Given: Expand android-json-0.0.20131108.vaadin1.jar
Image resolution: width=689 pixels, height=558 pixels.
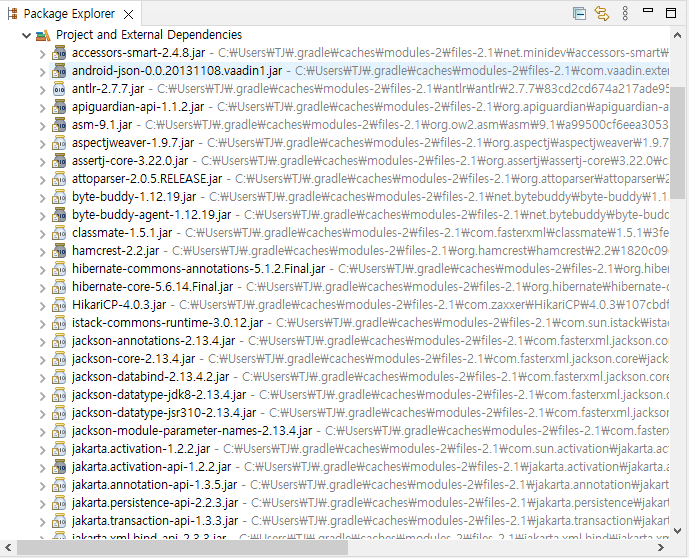Looking at the screenshot, I should click(43, 72).
